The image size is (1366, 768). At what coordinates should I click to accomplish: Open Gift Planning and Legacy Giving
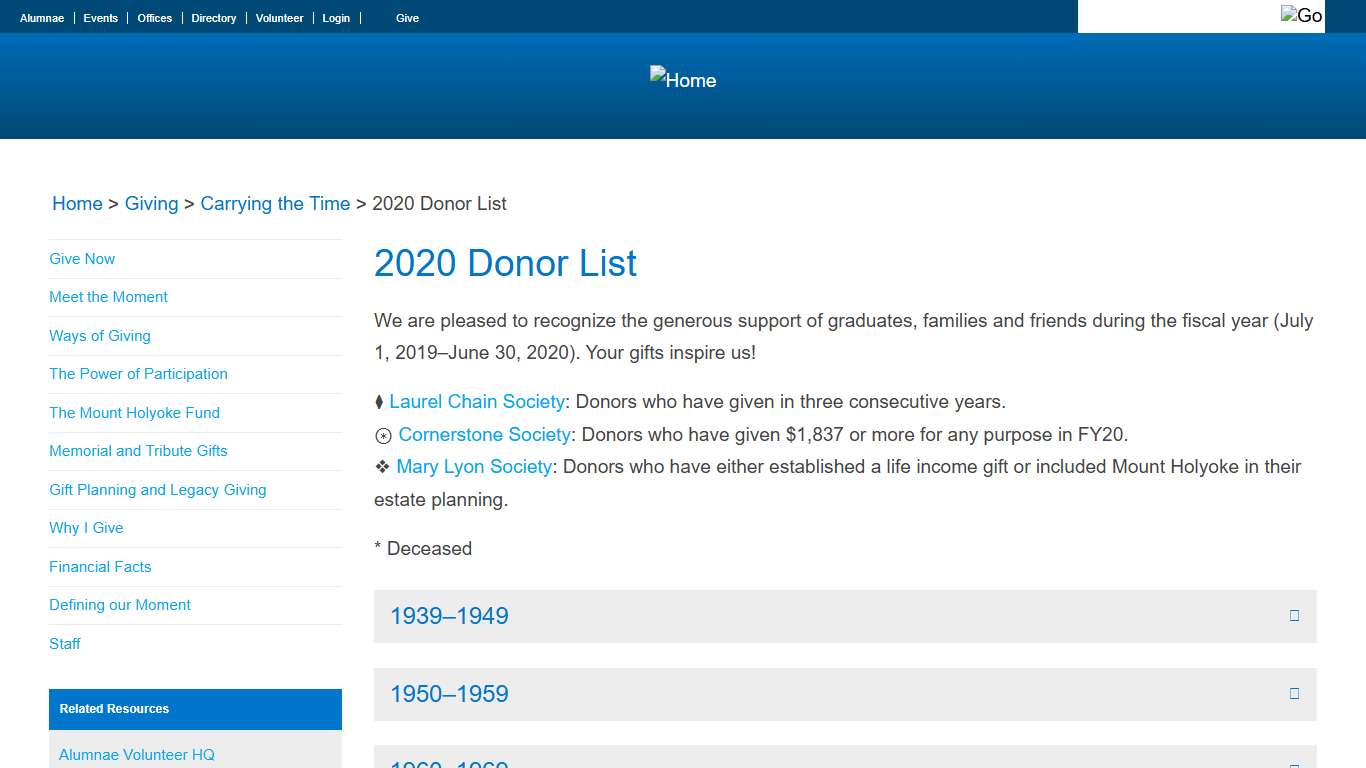point(157,490)
